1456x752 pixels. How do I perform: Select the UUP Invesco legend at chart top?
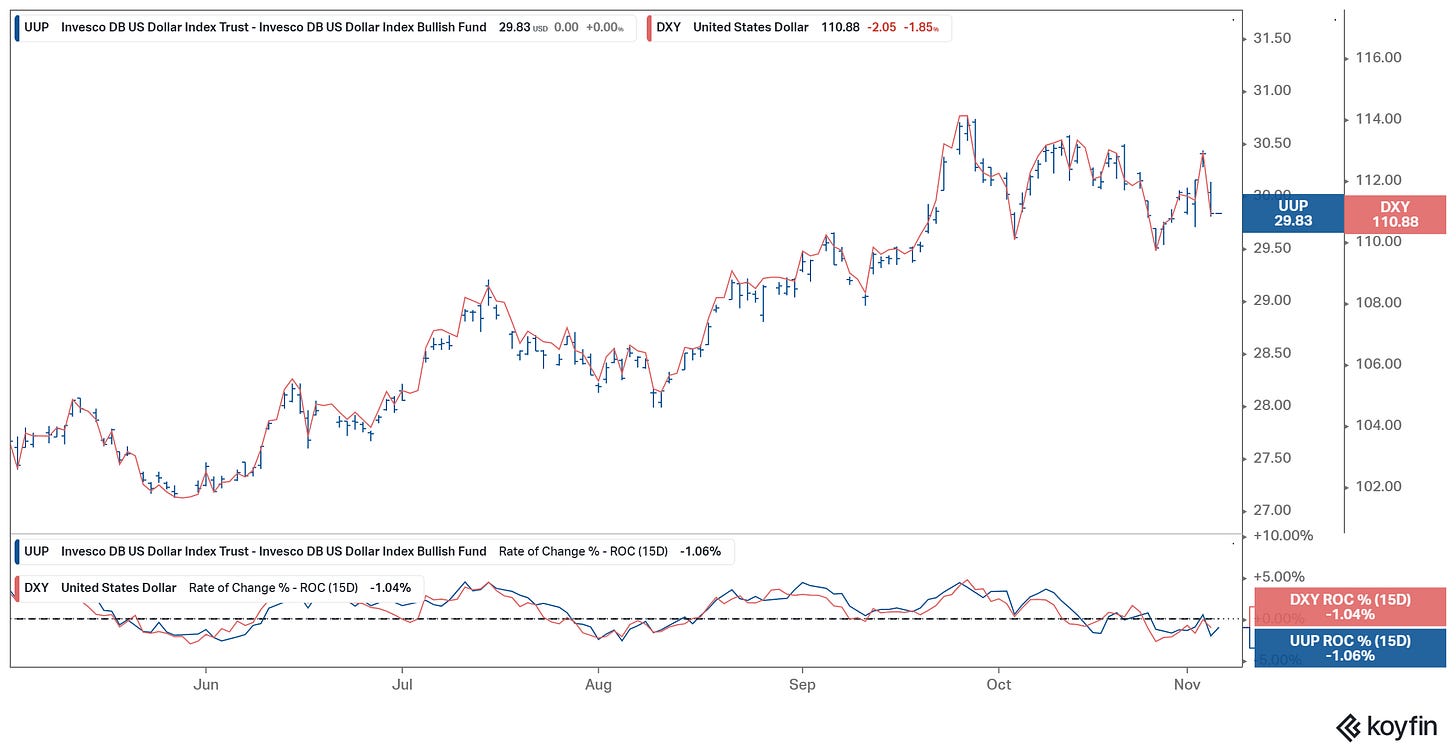tap(325, 28)
